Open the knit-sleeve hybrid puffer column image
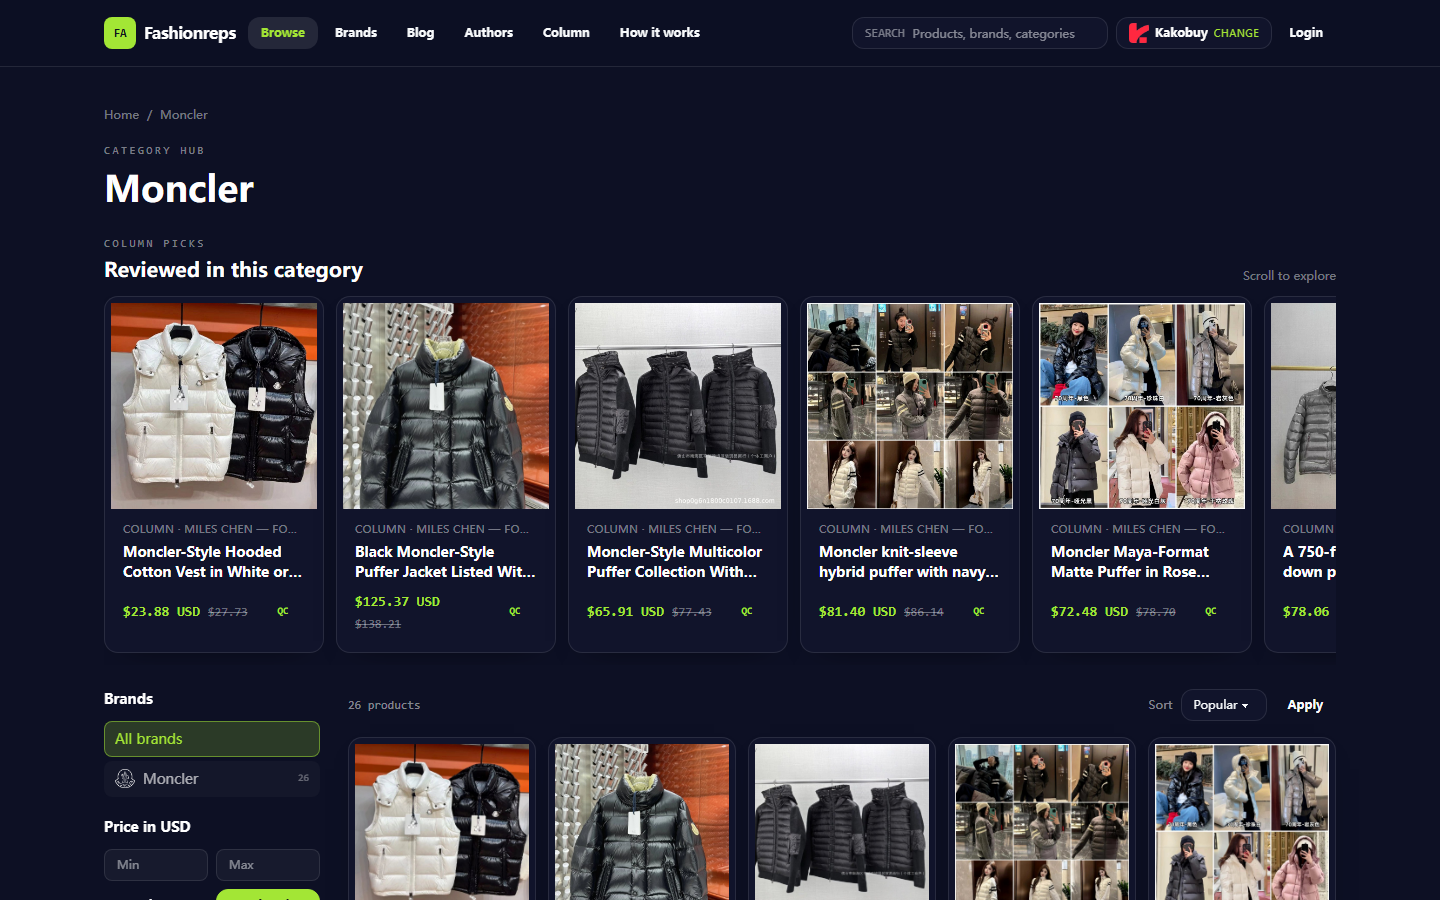This screenshot has height=900, width=1440. pos(910,406)
